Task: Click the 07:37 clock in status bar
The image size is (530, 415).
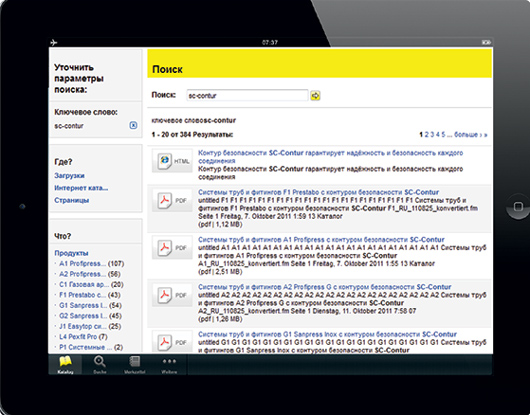Action: pyautogui.click(x=270, y=43)
